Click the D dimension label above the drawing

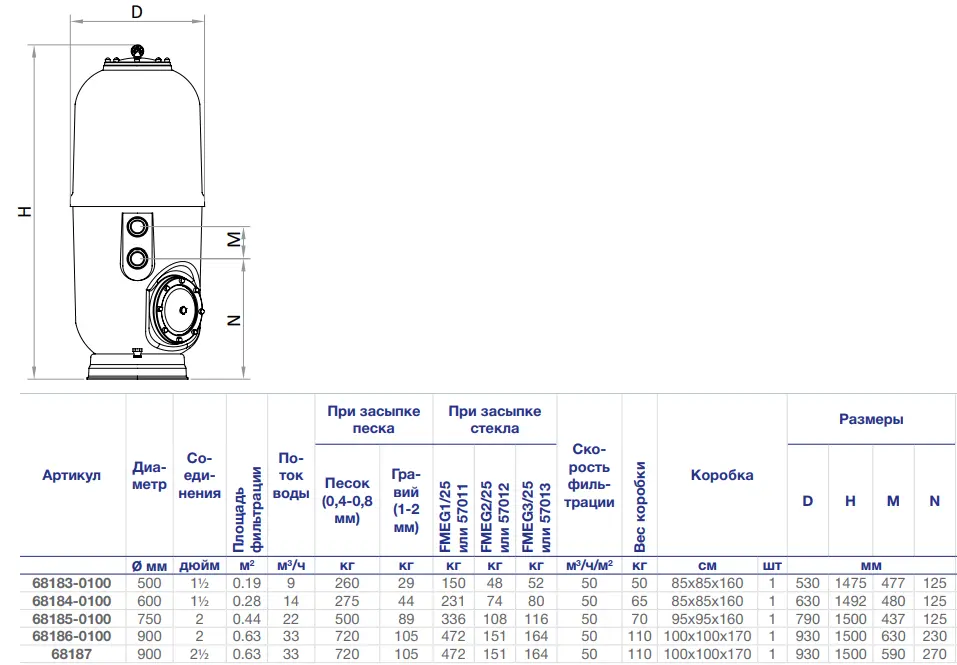point(137,12)
